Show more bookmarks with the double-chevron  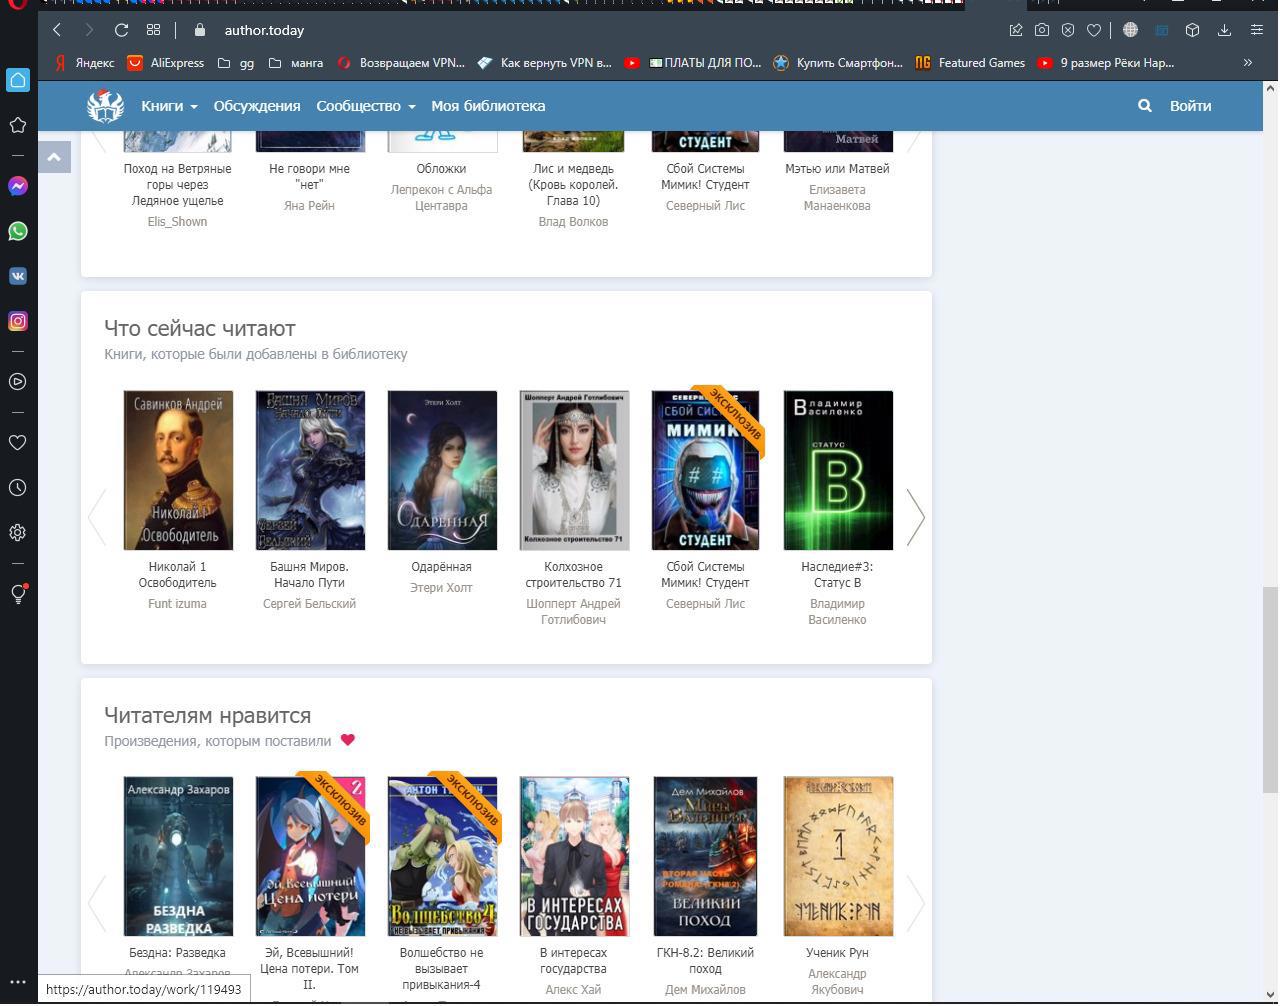pyautogui.click(x=1247, y=63)
